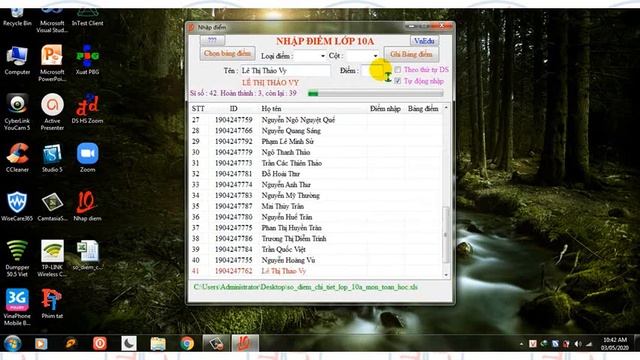Select row Ngô Thanh Thảo
Viewport: 640px width, 360px height.
pos(316,152)
